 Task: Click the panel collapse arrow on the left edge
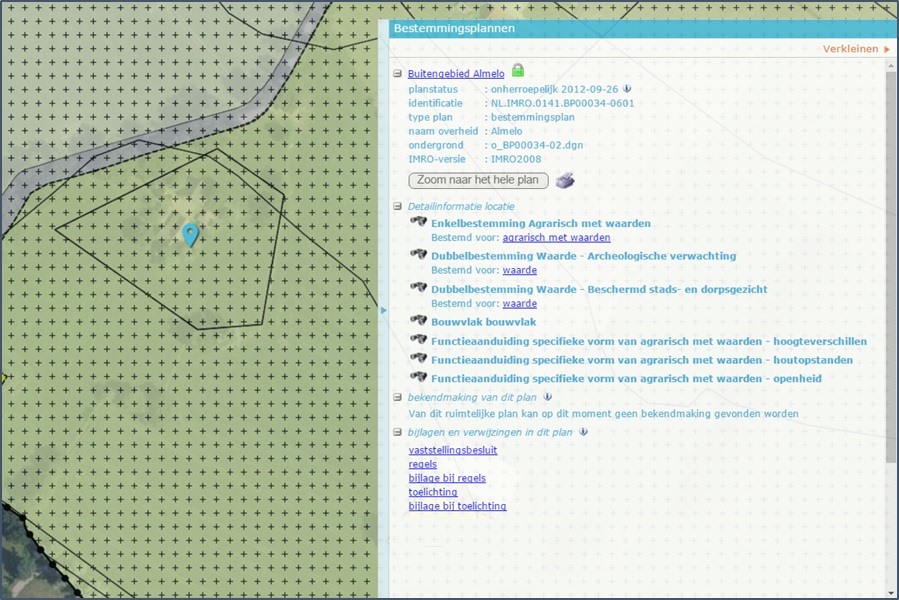[384, 310]
